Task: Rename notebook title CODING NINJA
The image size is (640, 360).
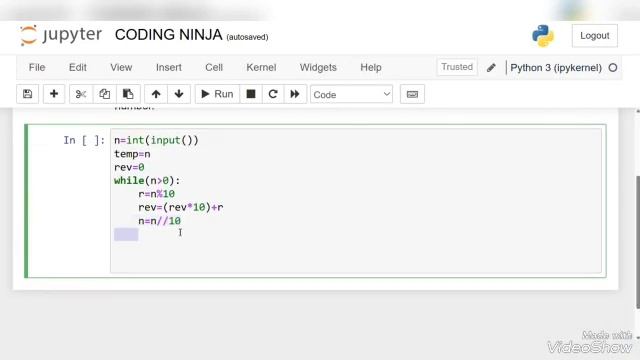Action: coord(169,35)
